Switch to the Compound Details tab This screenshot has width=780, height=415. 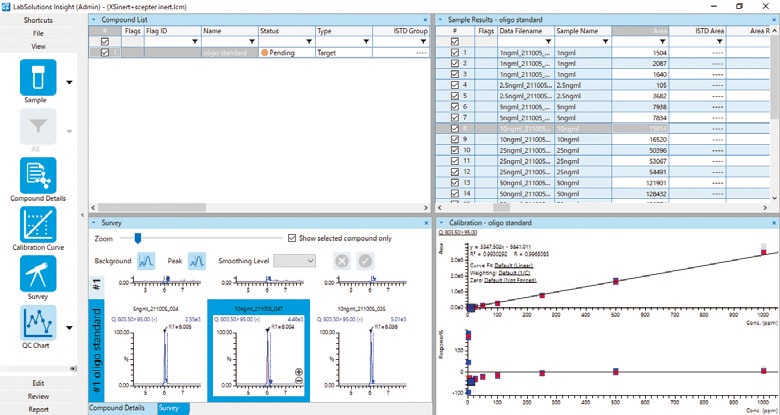pyautogui.click(x=119, y=408)
